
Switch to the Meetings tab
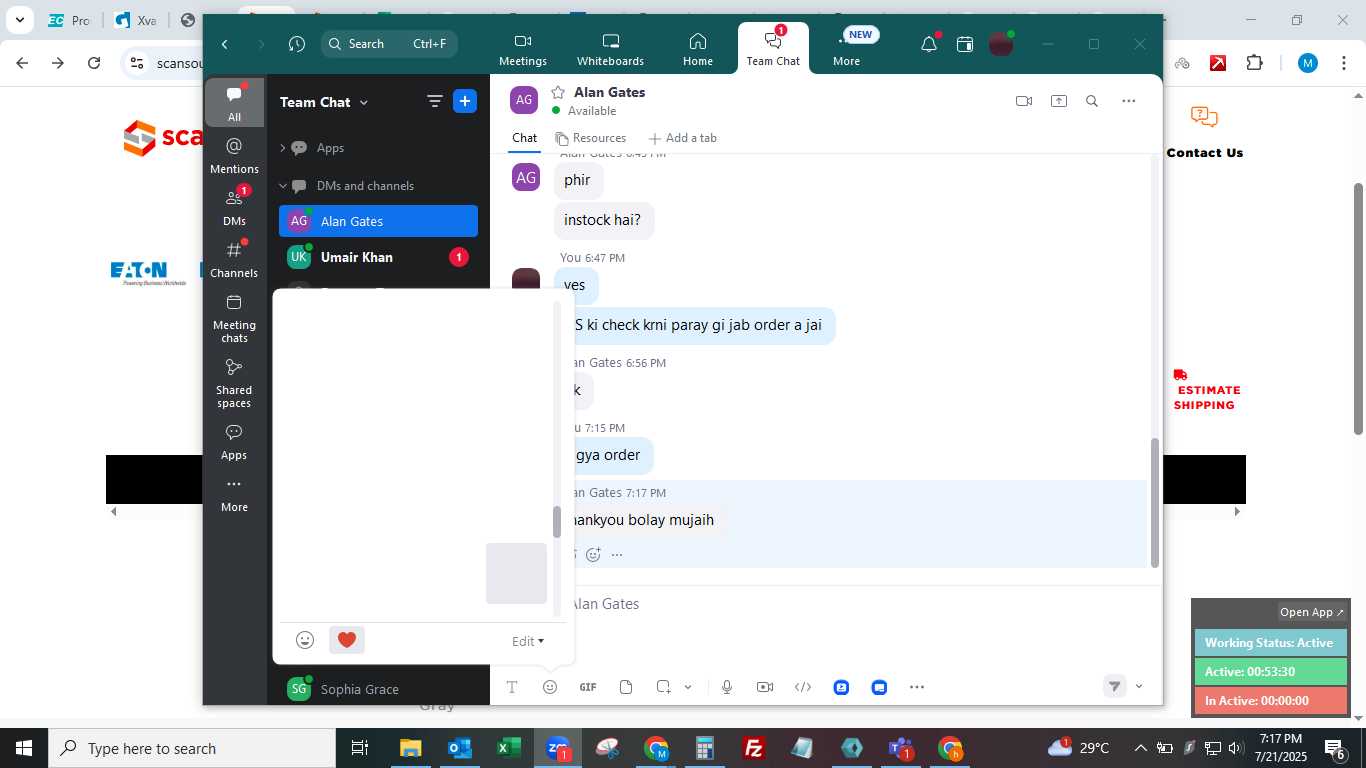click(523, 49)
